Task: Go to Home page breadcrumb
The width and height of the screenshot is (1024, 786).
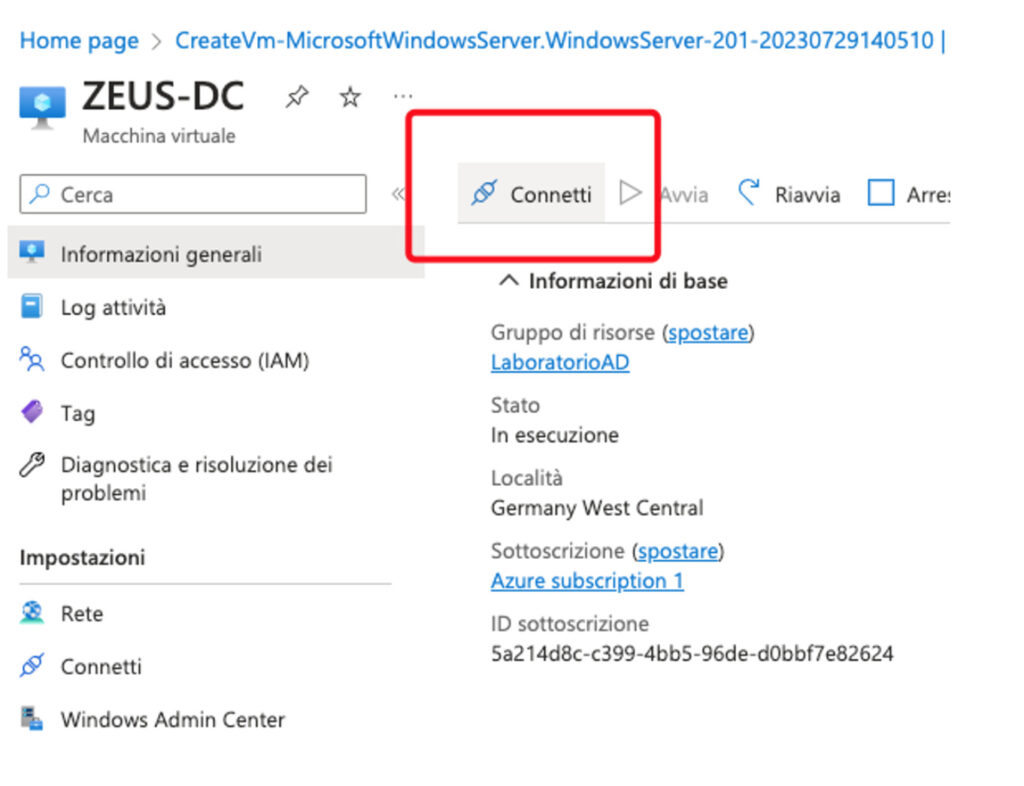Action: click(x=79, y=41)
